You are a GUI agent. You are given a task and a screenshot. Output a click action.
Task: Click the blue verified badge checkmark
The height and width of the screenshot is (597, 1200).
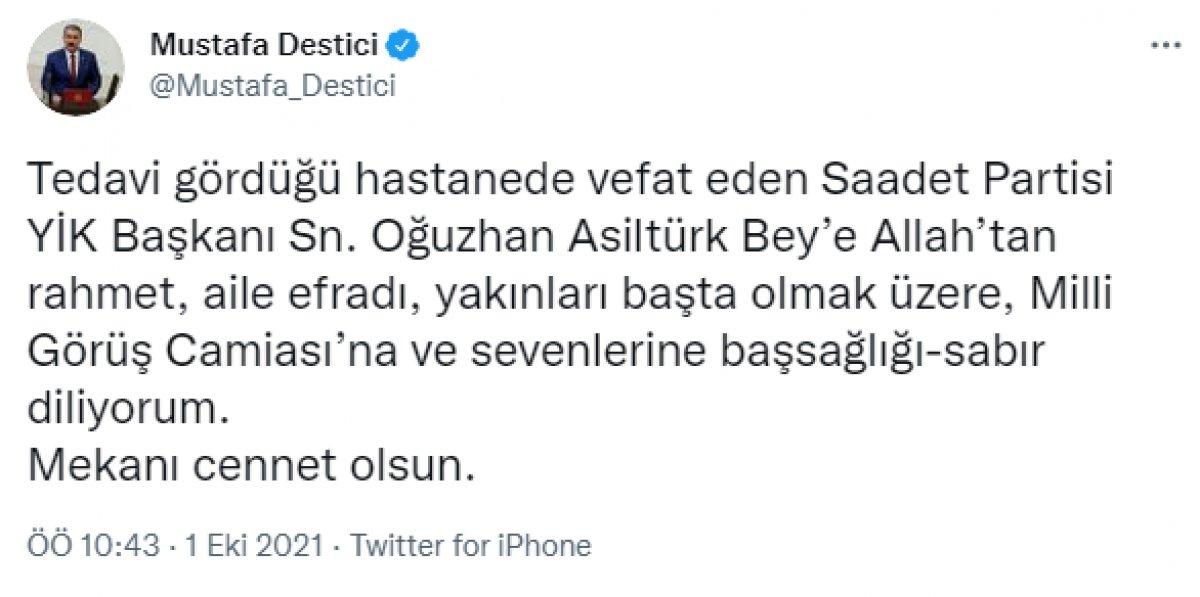403,44
